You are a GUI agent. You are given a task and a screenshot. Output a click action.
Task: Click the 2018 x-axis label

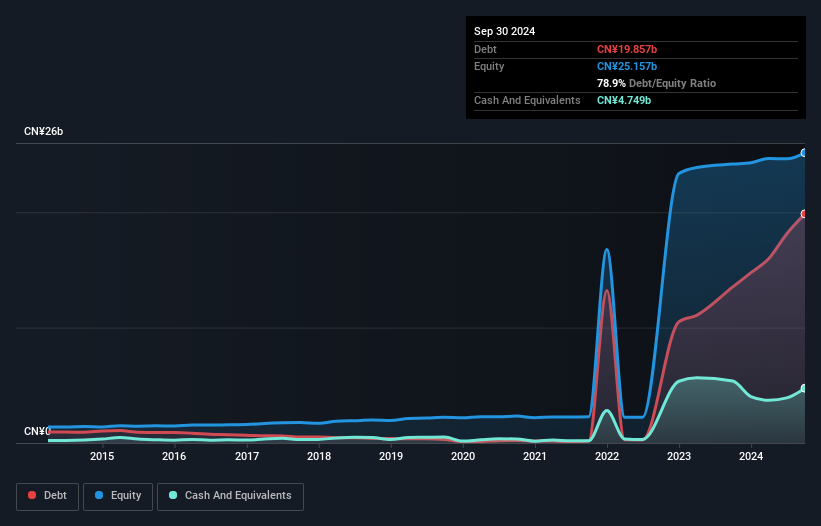pos(319,456)
